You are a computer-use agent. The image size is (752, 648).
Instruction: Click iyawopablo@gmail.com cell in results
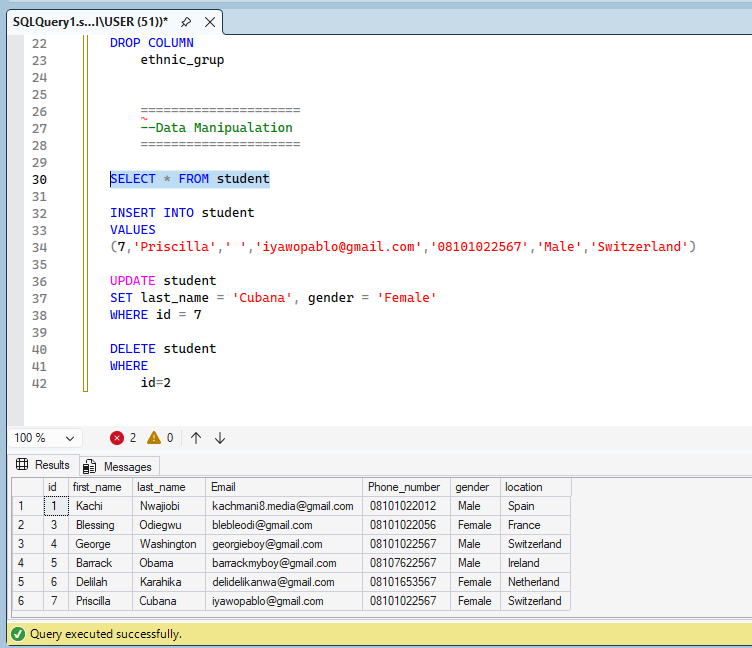[284, 601]
